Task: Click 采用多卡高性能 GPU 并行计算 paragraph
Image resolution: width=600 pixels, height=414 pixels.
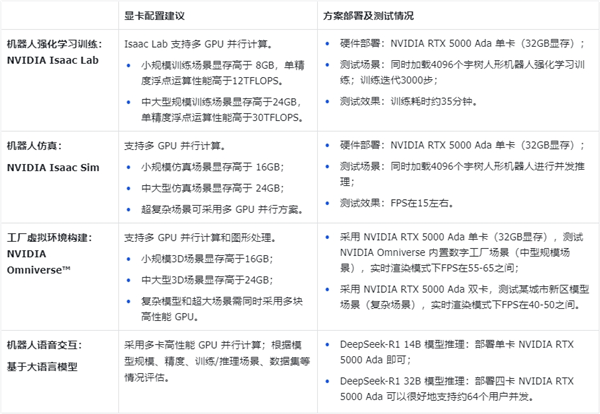Action: click(217, 361)
